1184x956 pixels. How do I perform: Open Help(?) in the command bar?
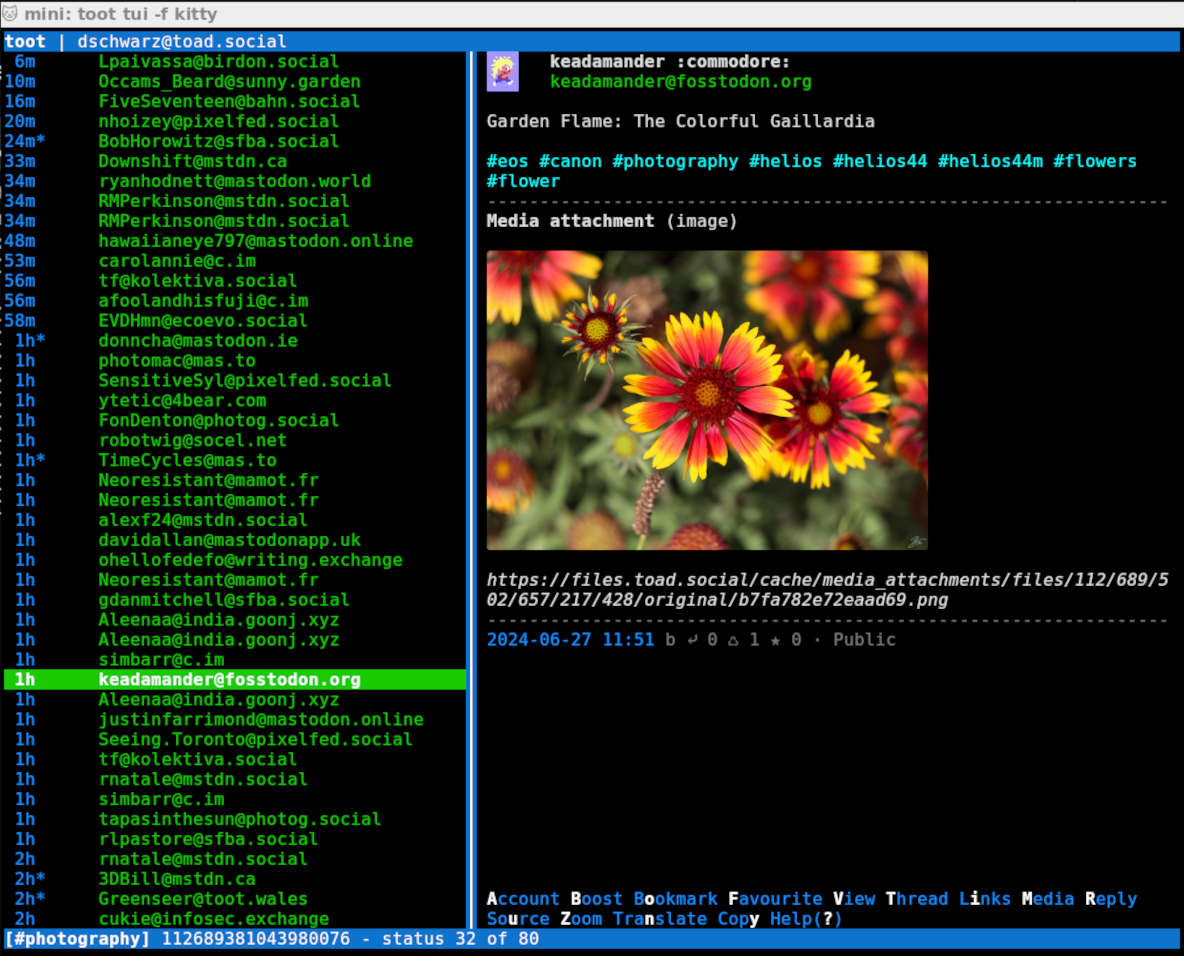click(x=806, y=919)
